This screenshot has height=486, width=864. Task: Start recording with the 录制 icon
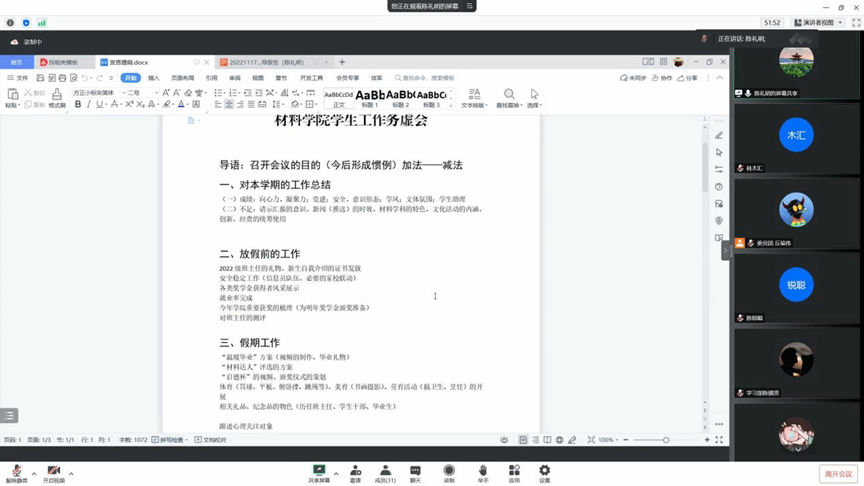(x=449, y=470)
